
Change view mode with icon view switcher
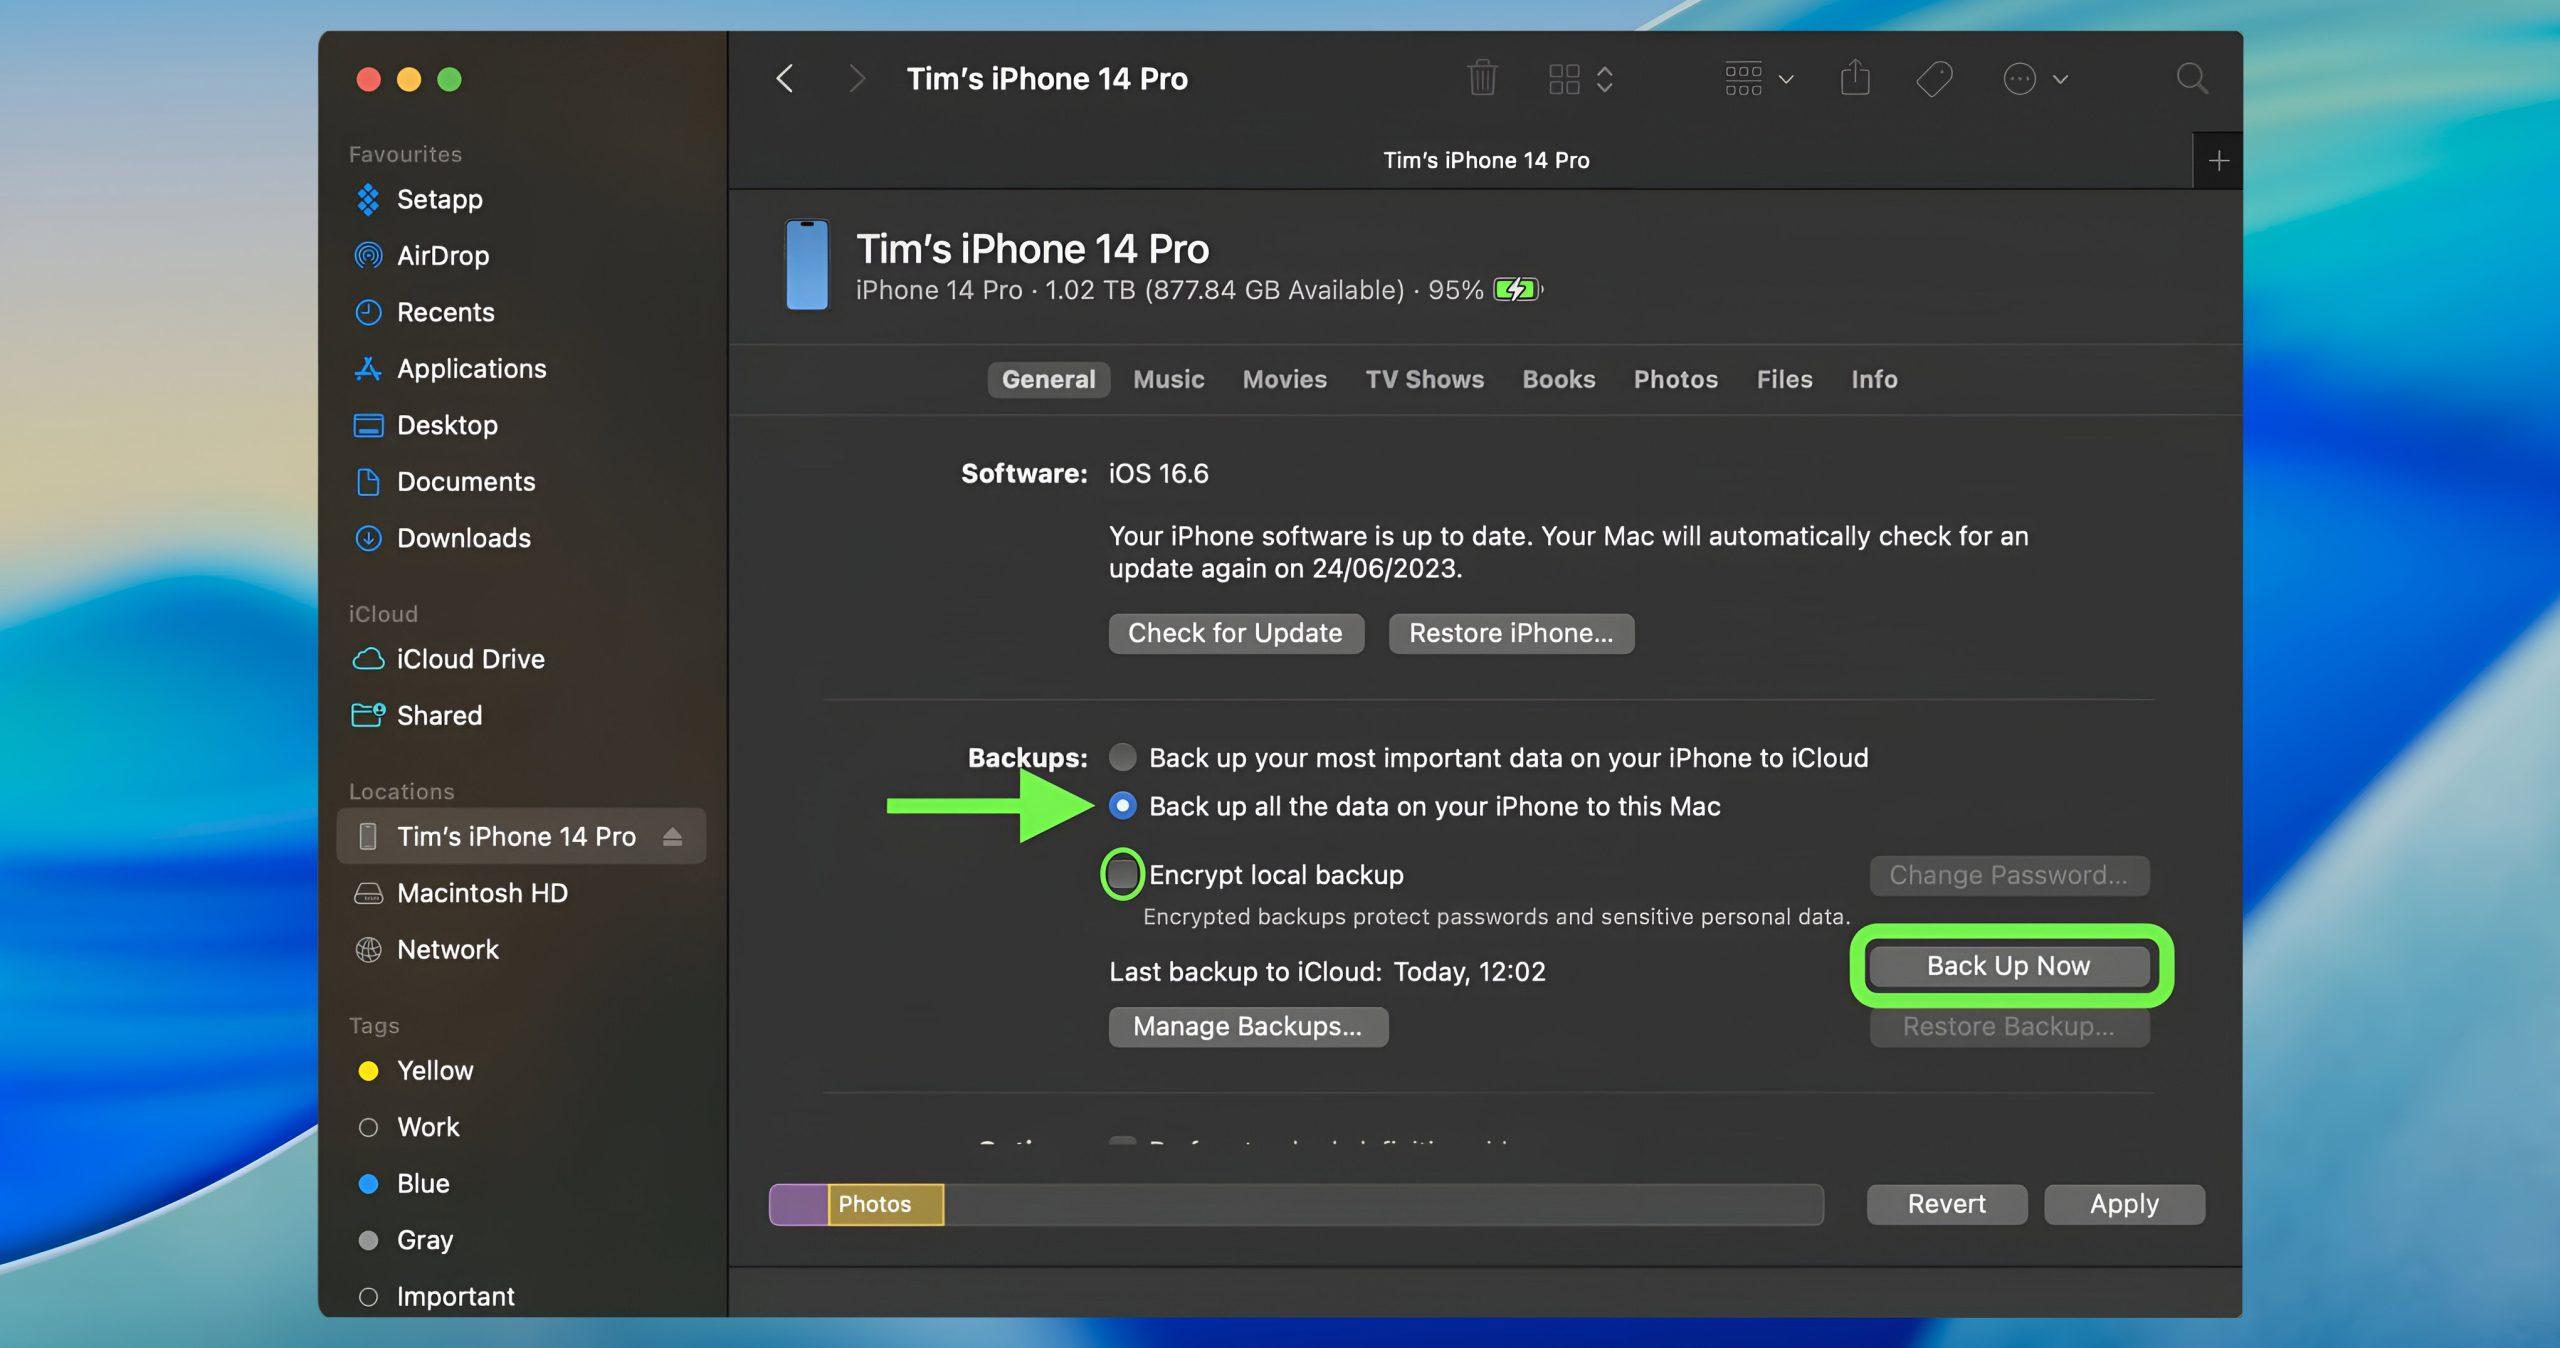click(x=1580, y=79)
